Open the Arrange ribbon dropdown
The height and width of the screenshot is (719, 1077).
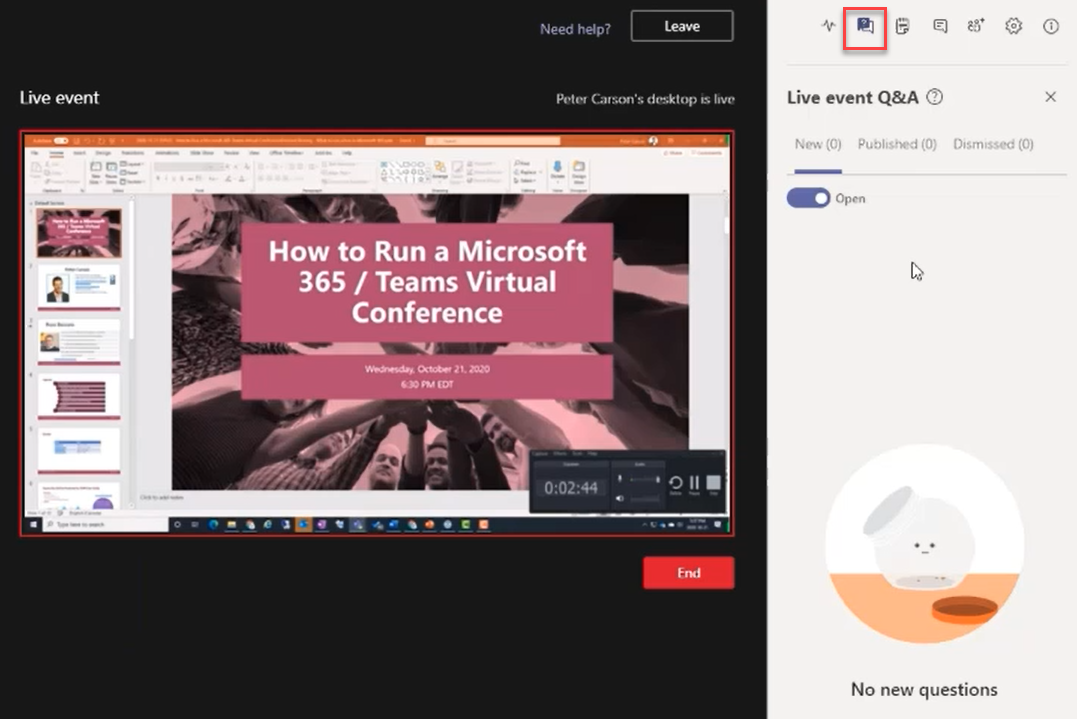[x=440, y=172]
